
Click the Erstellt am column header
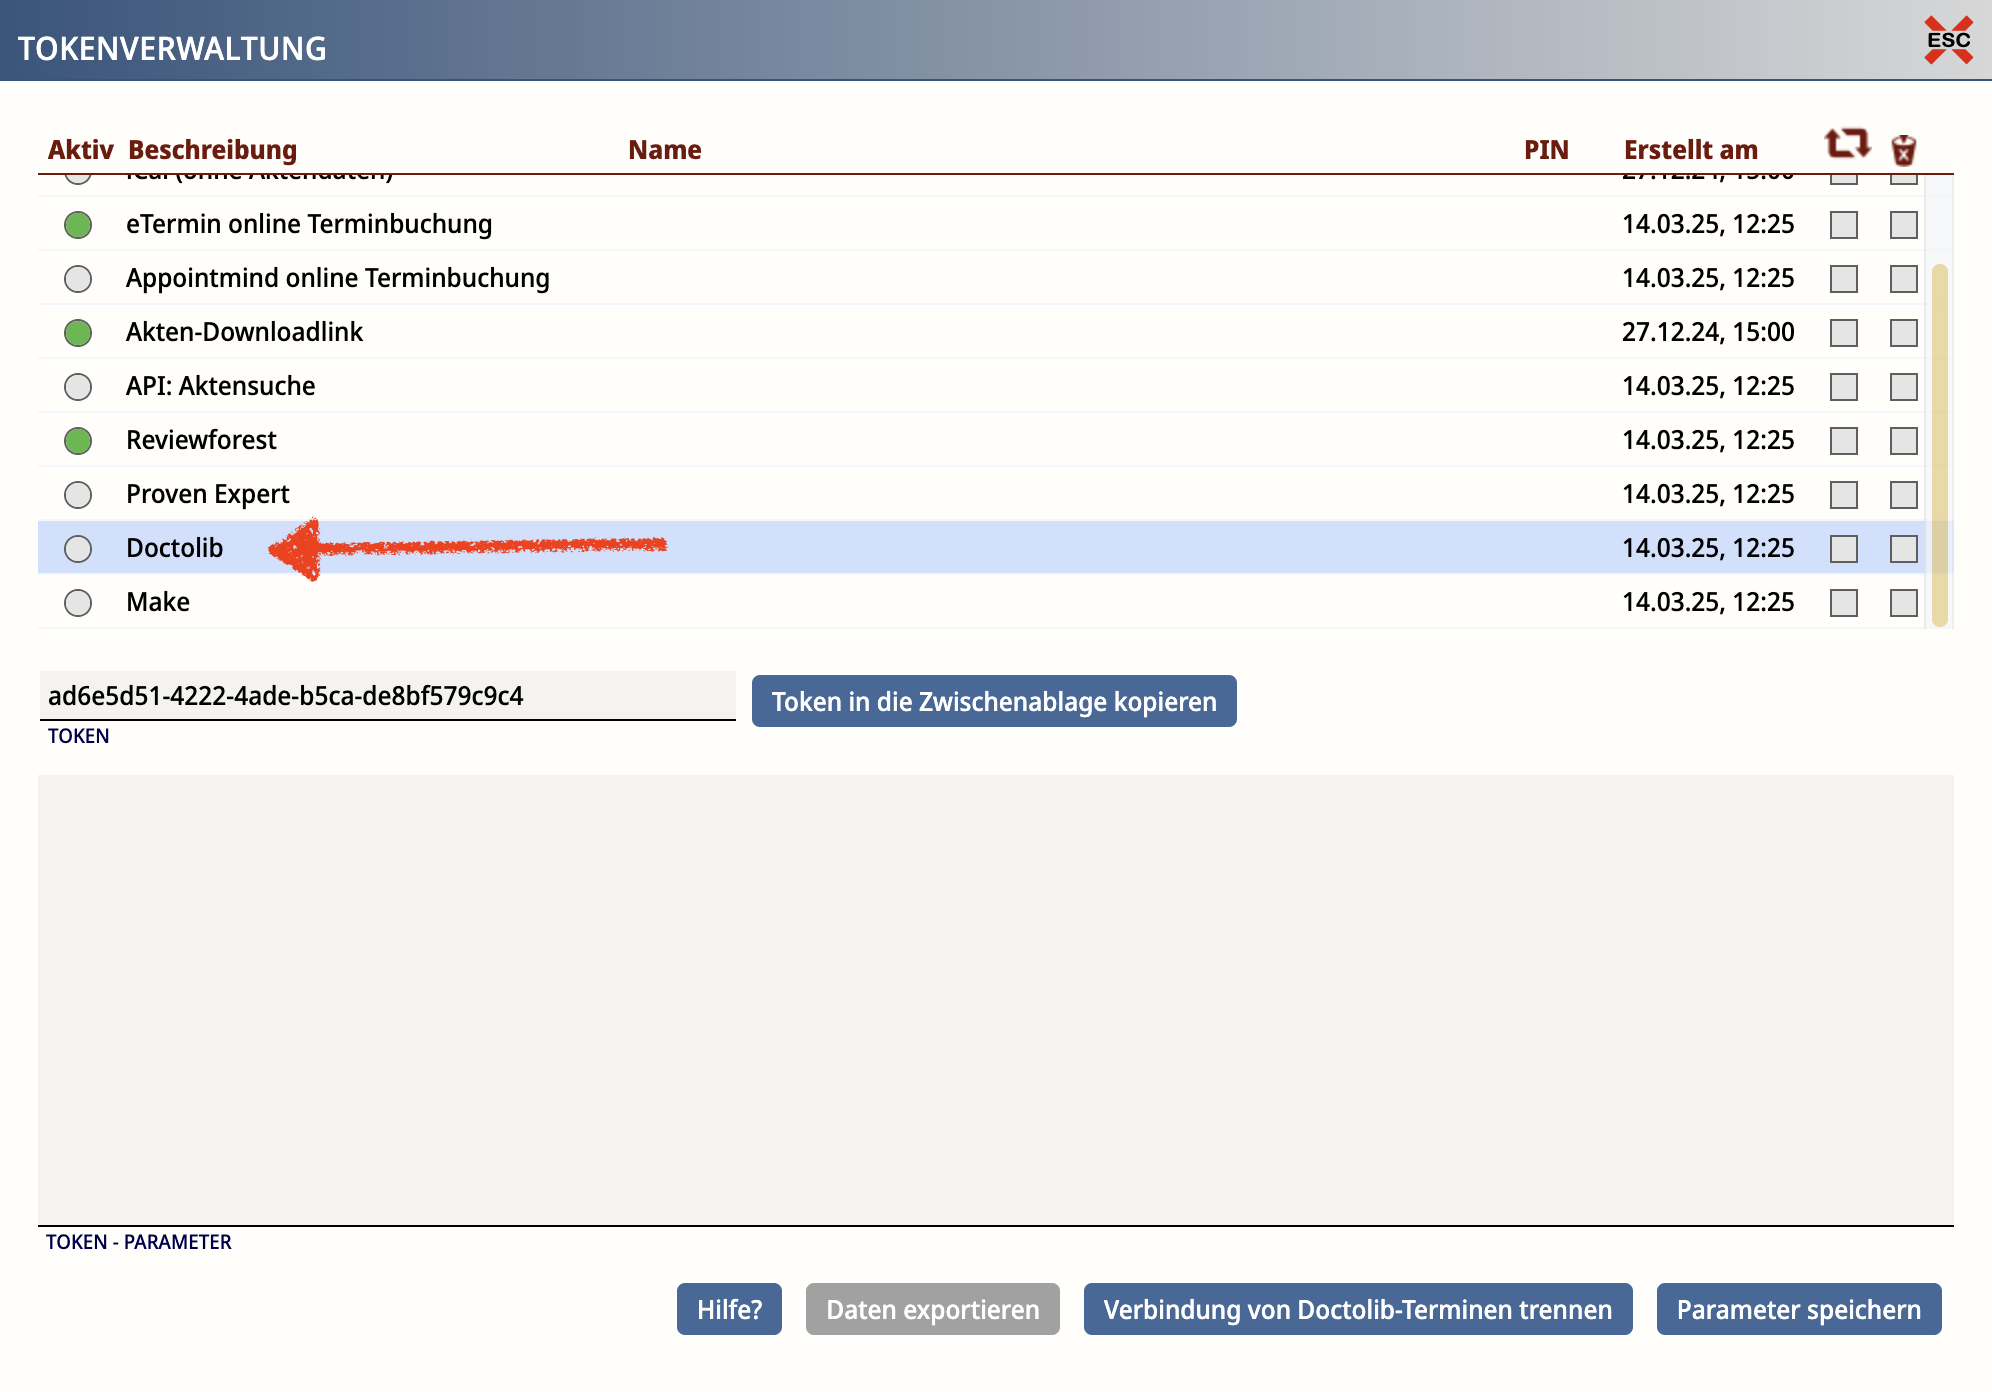pyautogui.click(x=1691, y=150)
